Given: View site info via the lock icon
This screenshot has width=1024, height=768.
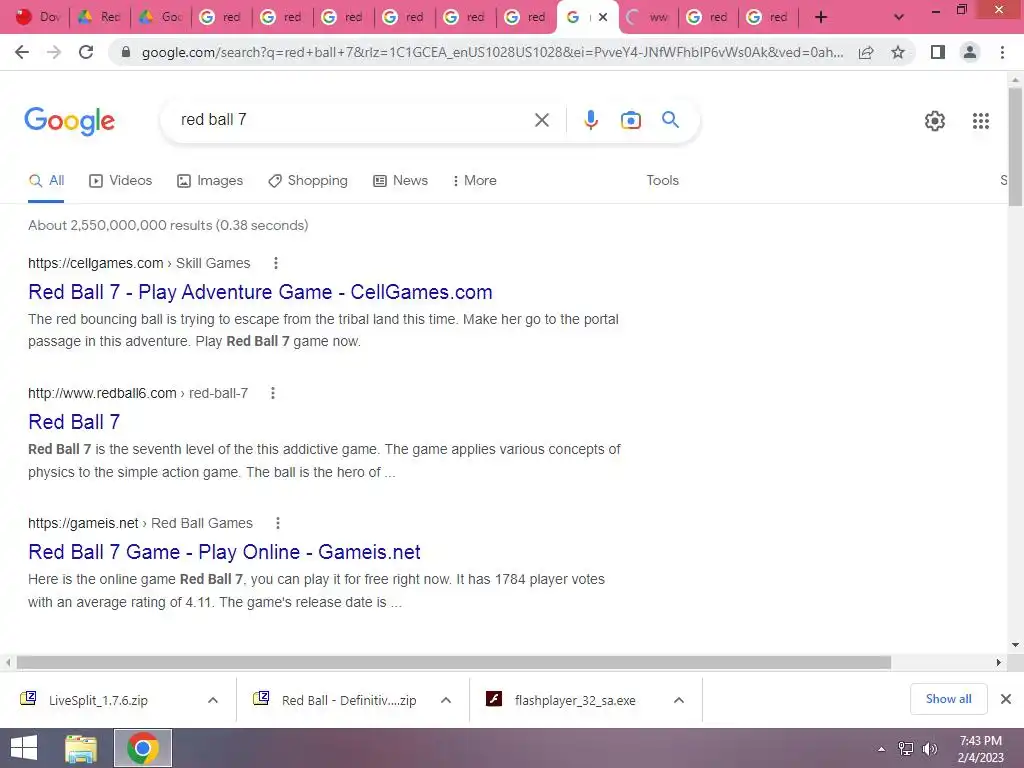Looking at the screenshot, I should click(x=126, y=52).
